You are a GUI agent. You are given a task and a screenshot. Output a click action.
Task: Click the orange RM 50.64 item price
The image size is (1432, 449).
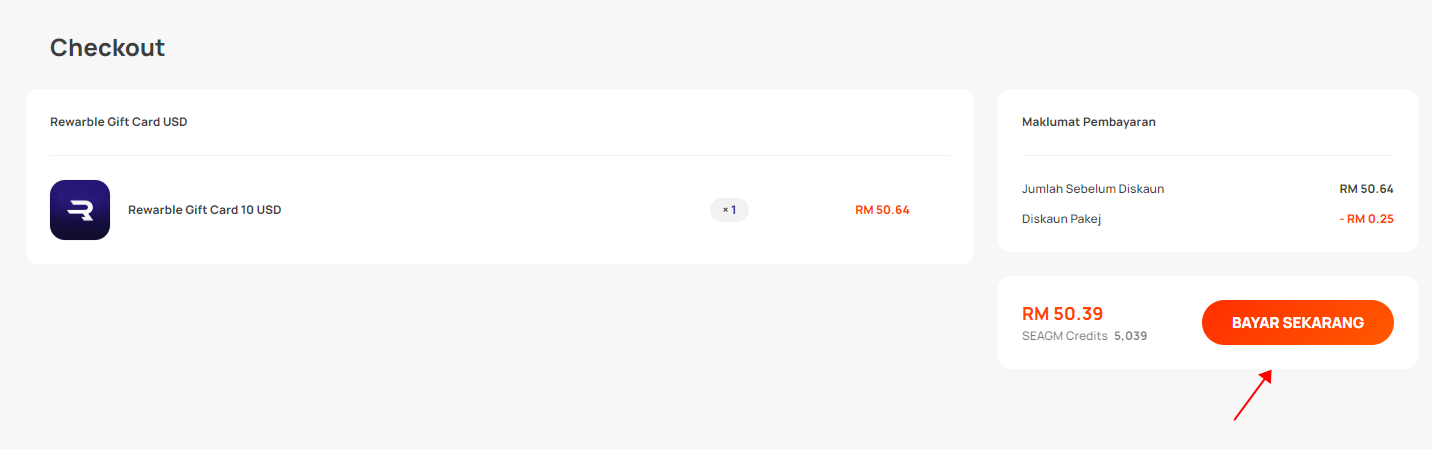pyautogui.click(x=882, y=210)
